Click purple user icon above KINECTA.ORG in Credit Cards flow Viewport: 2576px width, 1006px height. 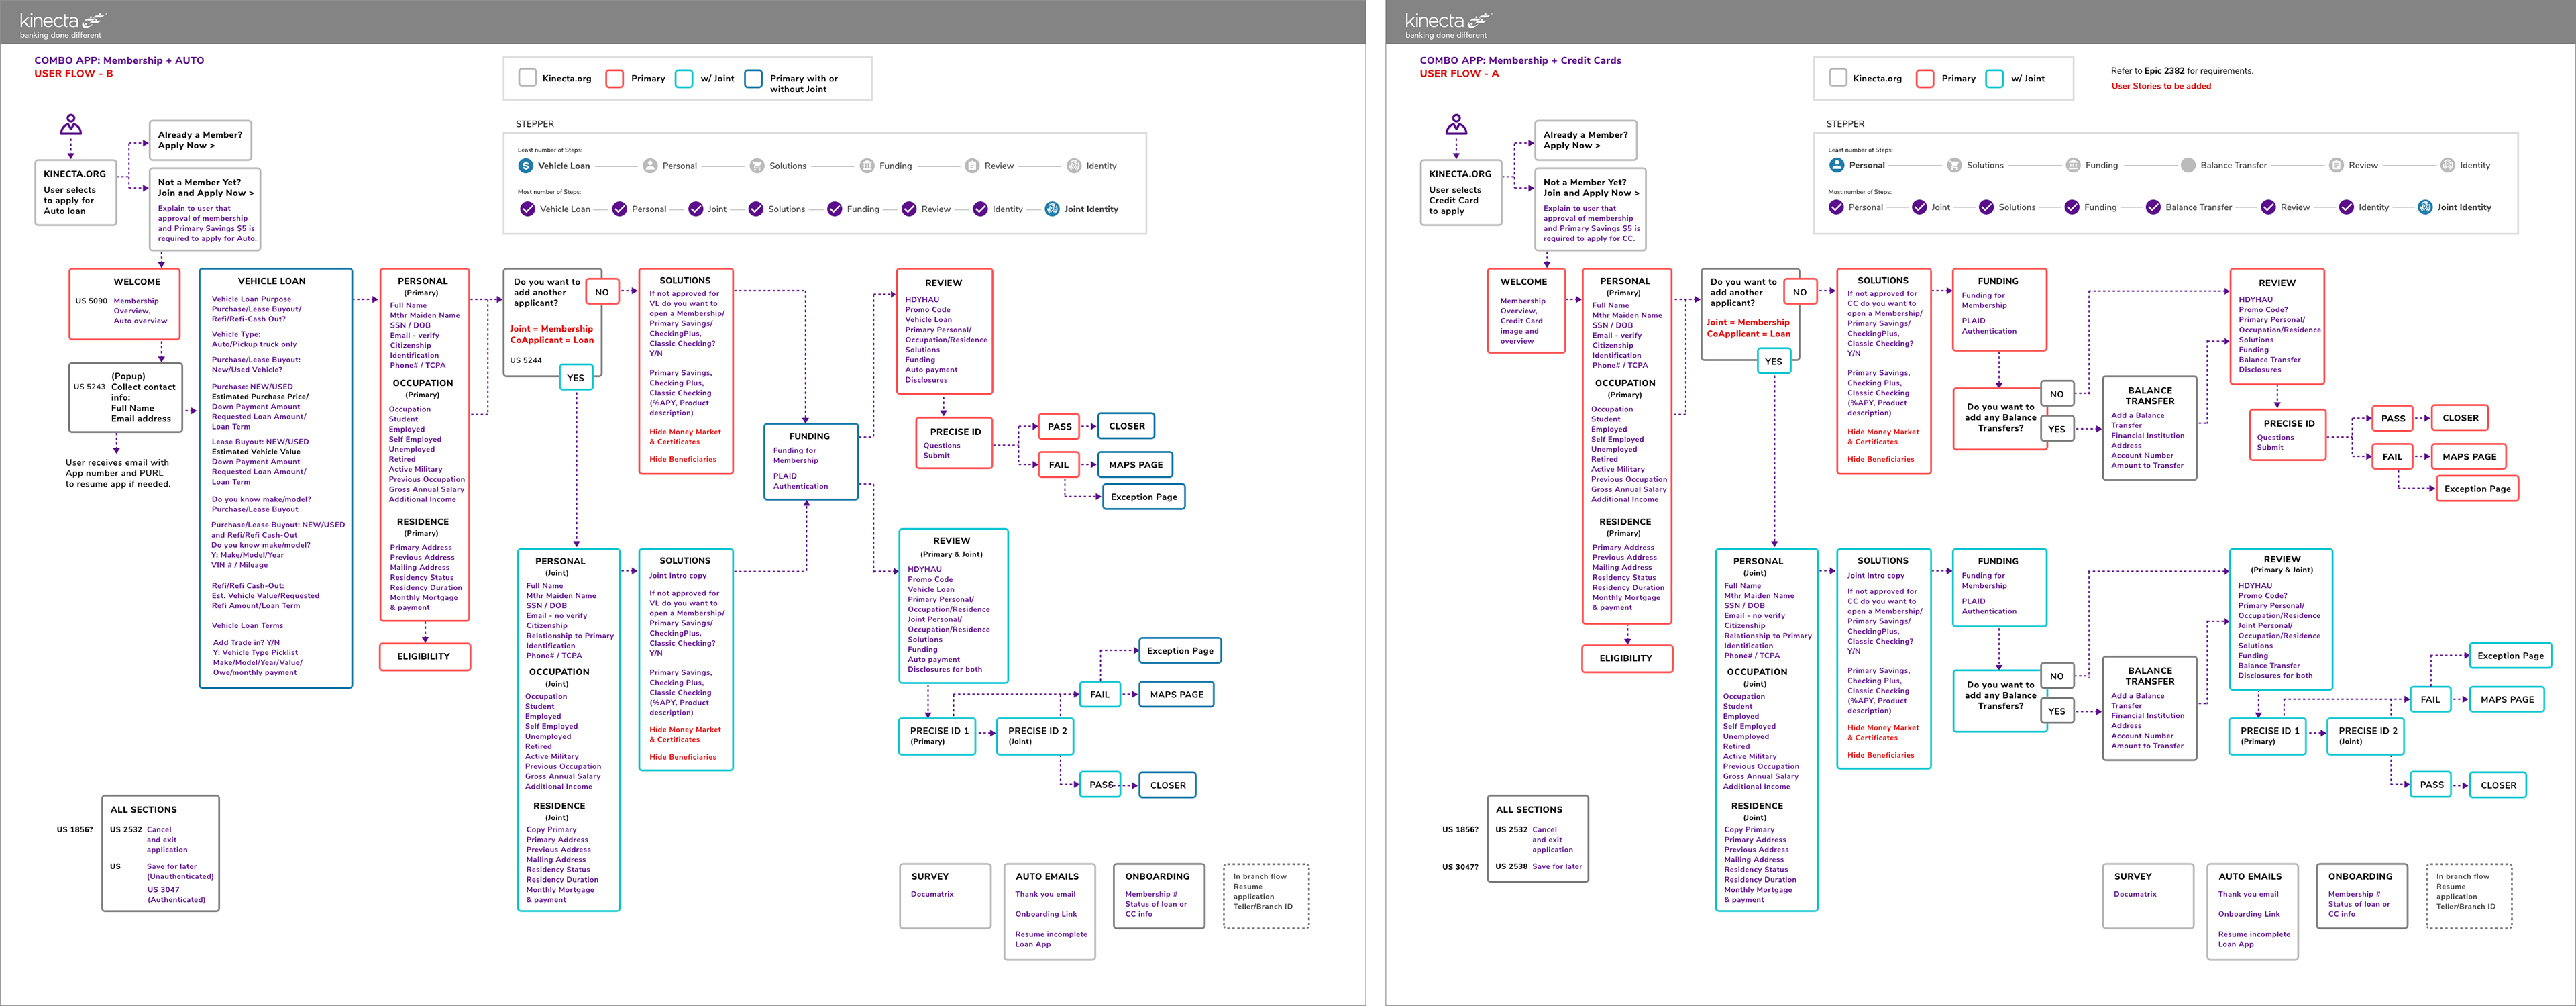click(x=1456, y=125)
